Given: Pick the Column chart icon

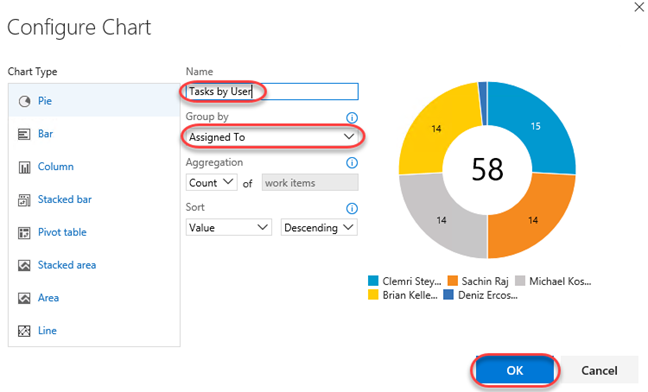Looking at the screenshot, I should tap(24, 167).
